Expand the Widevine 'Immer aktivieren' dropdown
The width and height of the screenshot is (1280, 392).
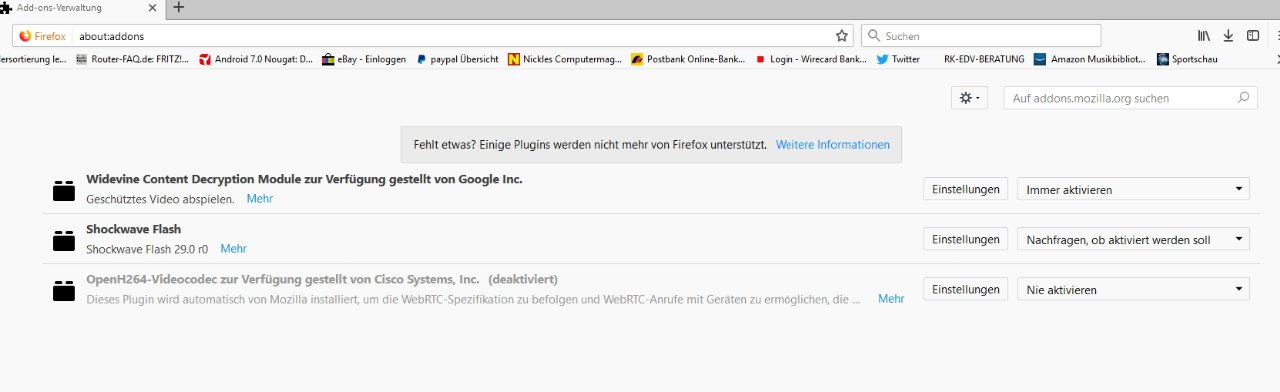(x=1133, y=189)
